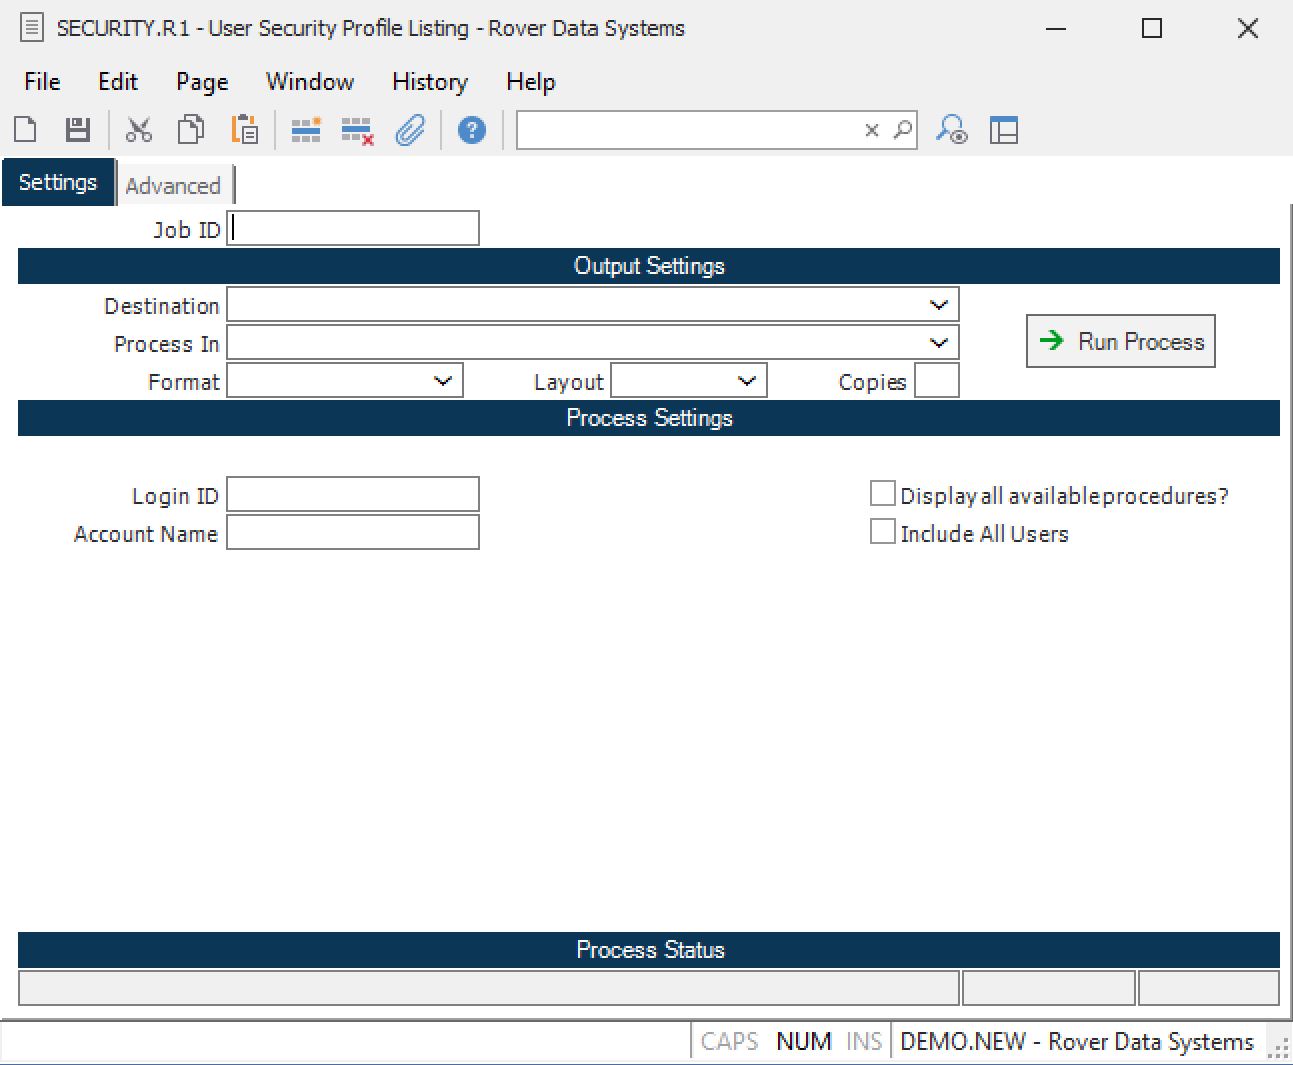
Task: Click the New record toolbar icon
Action: click(26, 130)
